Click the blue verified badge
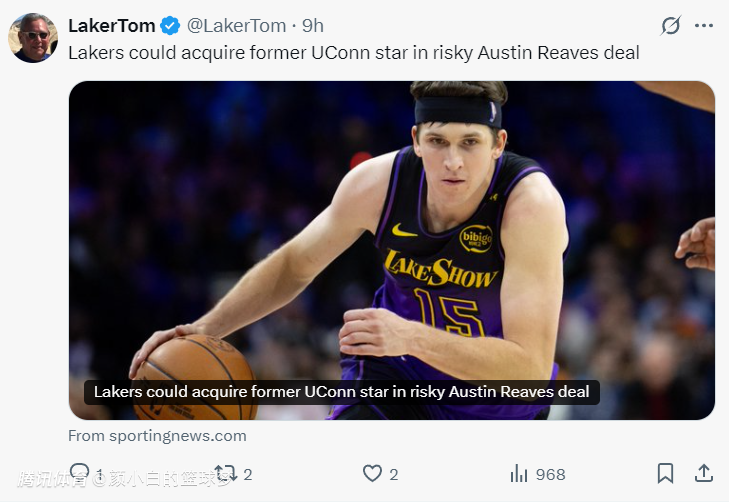The image size is (729, 503). [170, 26]
